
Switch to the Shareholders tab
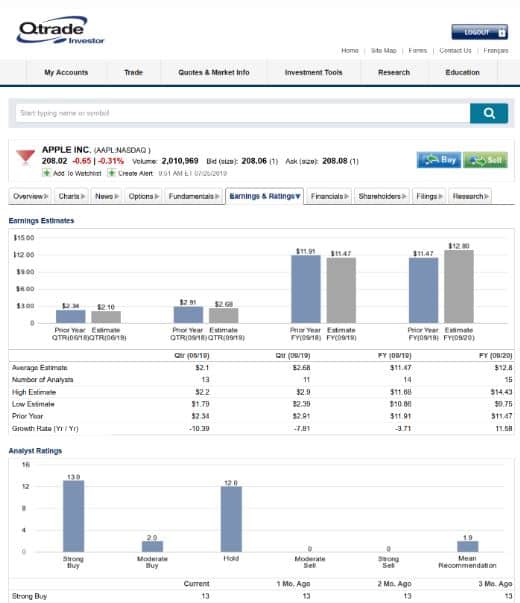(382, 196)
